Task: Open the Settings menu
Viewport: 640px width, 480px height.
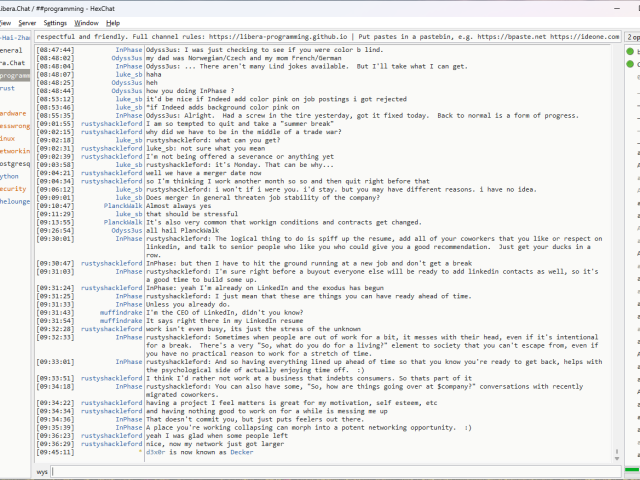Action: coord(56,22)
